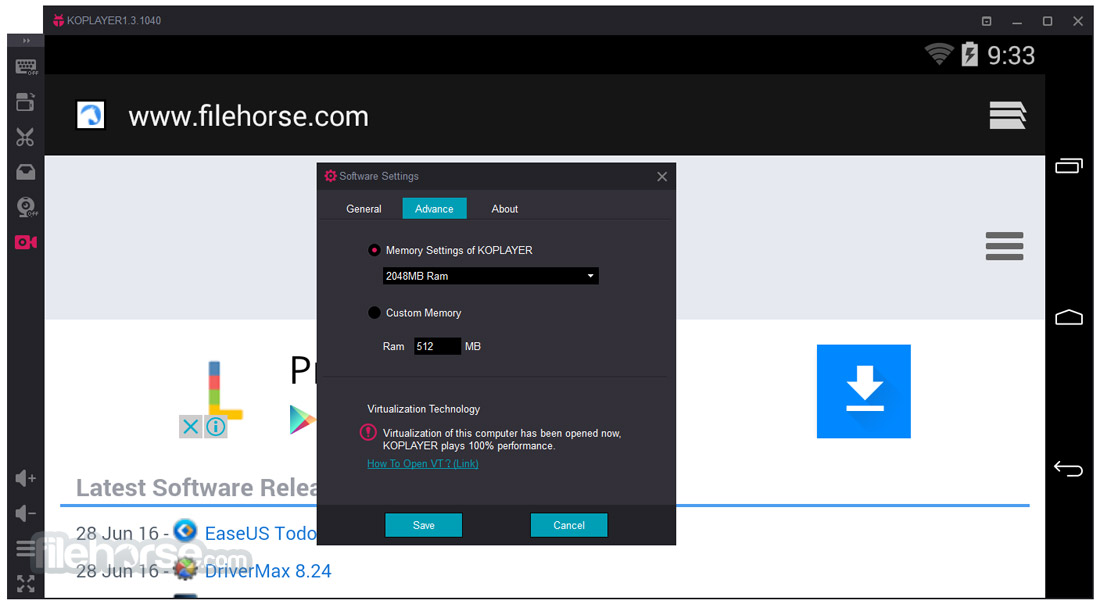Switch to the Advance tab

coord(434,208)
